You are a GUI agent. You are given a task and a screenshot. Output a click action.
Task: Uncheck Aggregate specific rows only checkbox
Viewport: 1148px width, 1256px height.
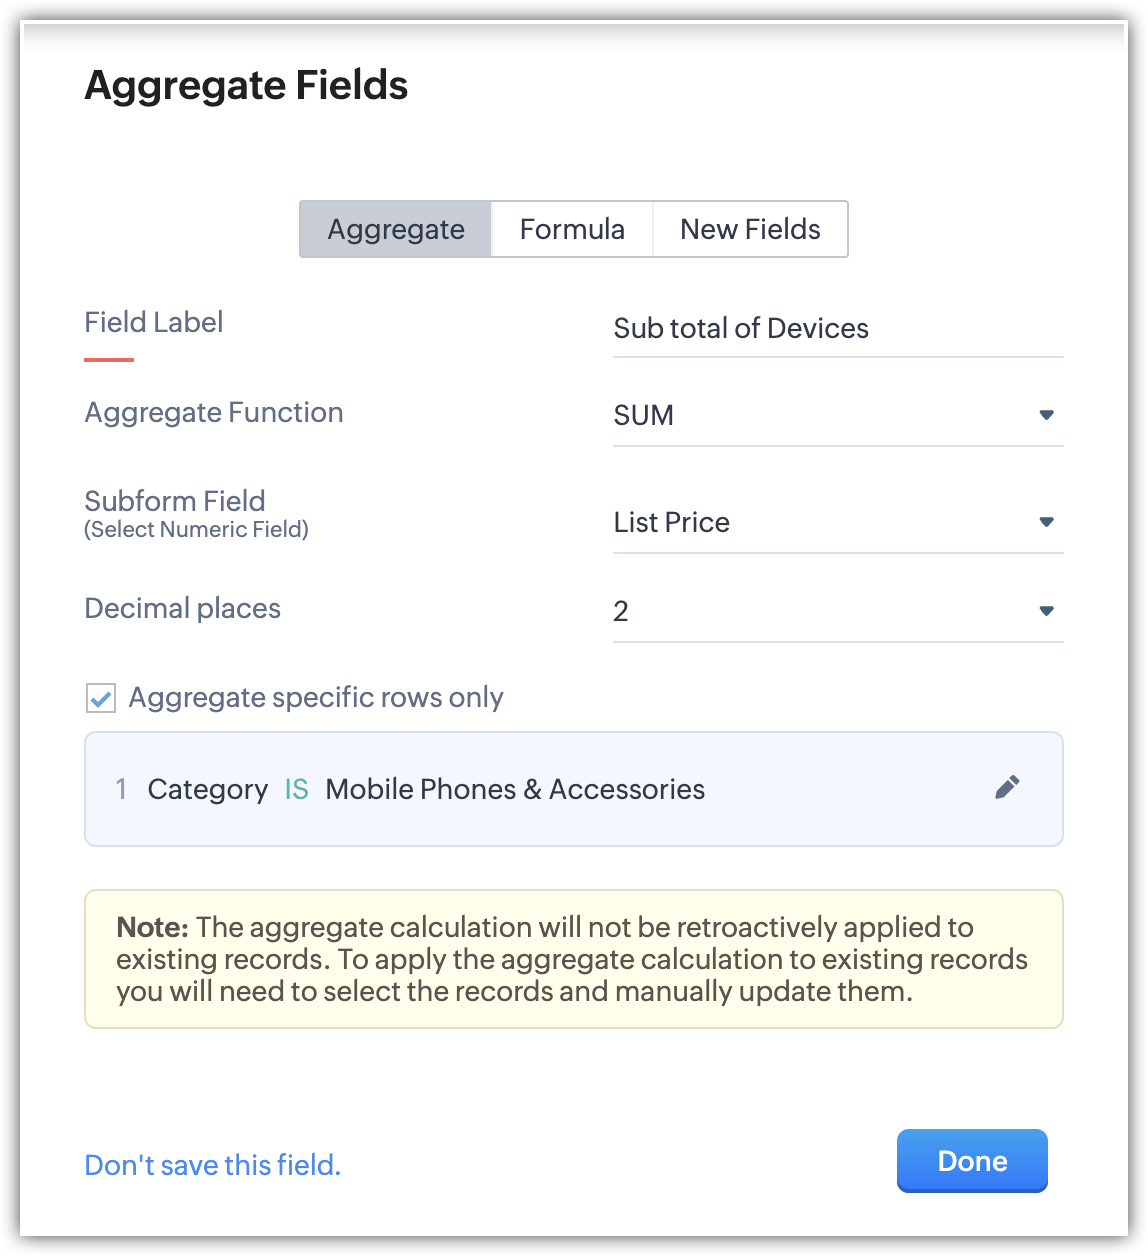point(101,698)
